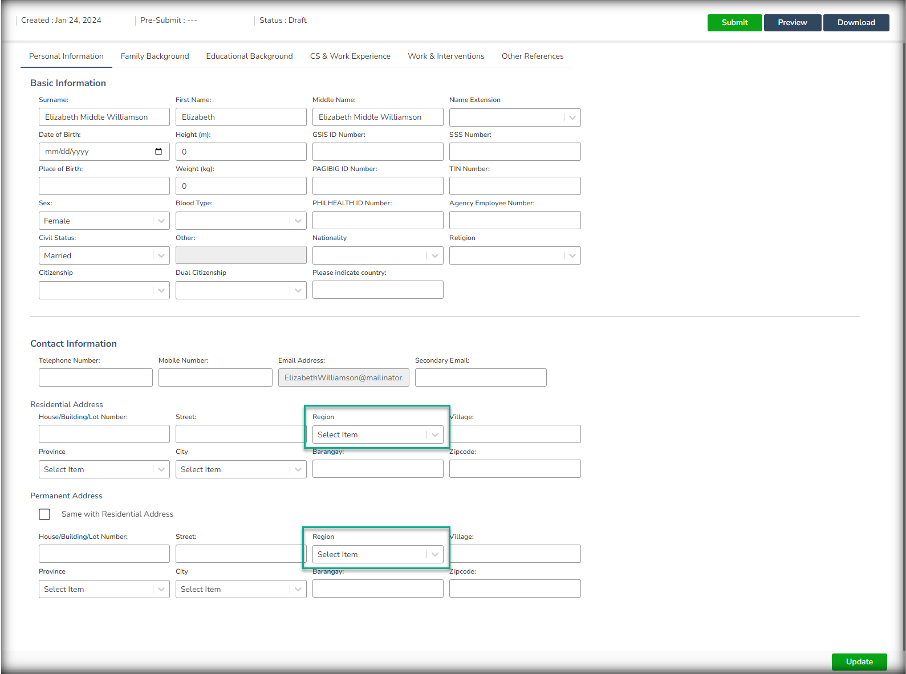Expand the Blood Type dropdown
Viewport: 906px width, 674px height.
coord(240,221)
